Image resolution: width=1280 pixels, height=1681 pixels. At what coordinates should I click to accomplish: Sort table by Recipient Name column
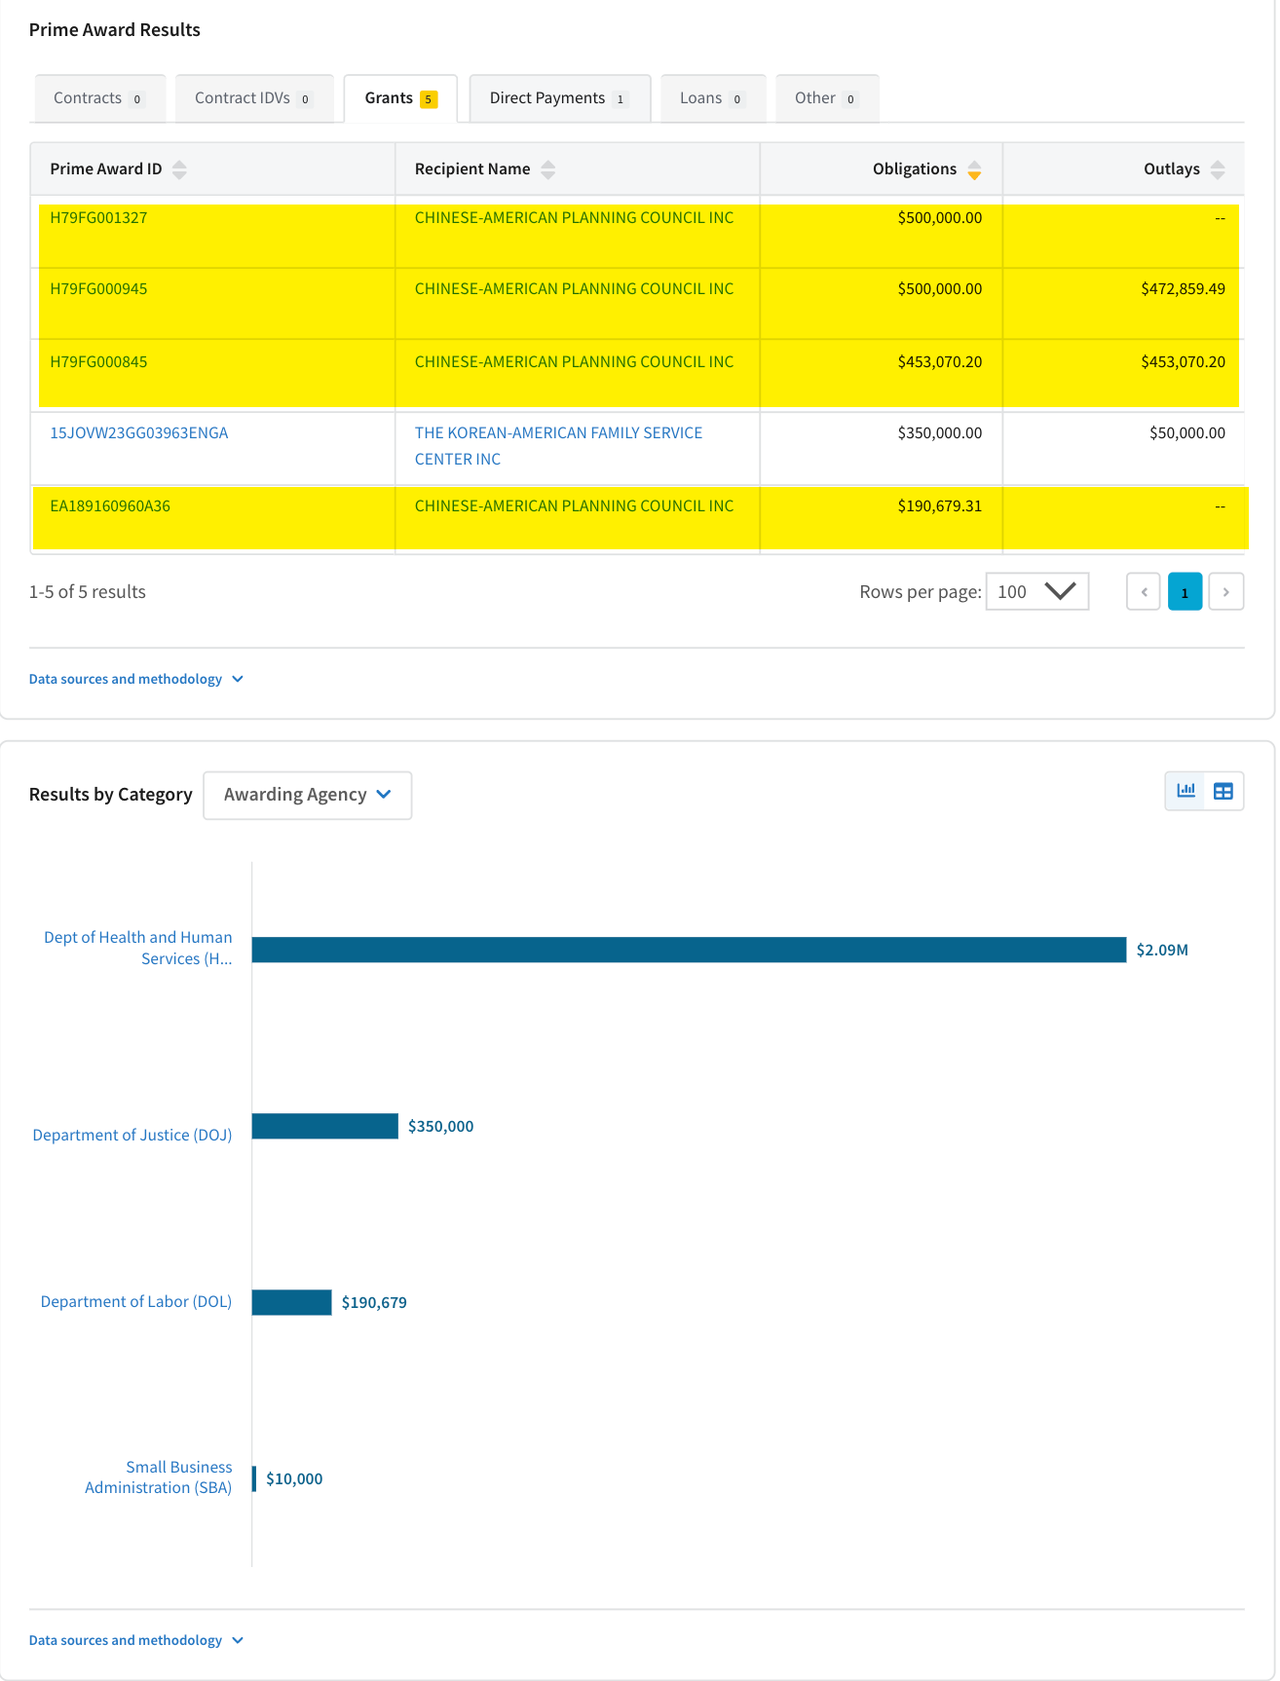pos(547,170)
